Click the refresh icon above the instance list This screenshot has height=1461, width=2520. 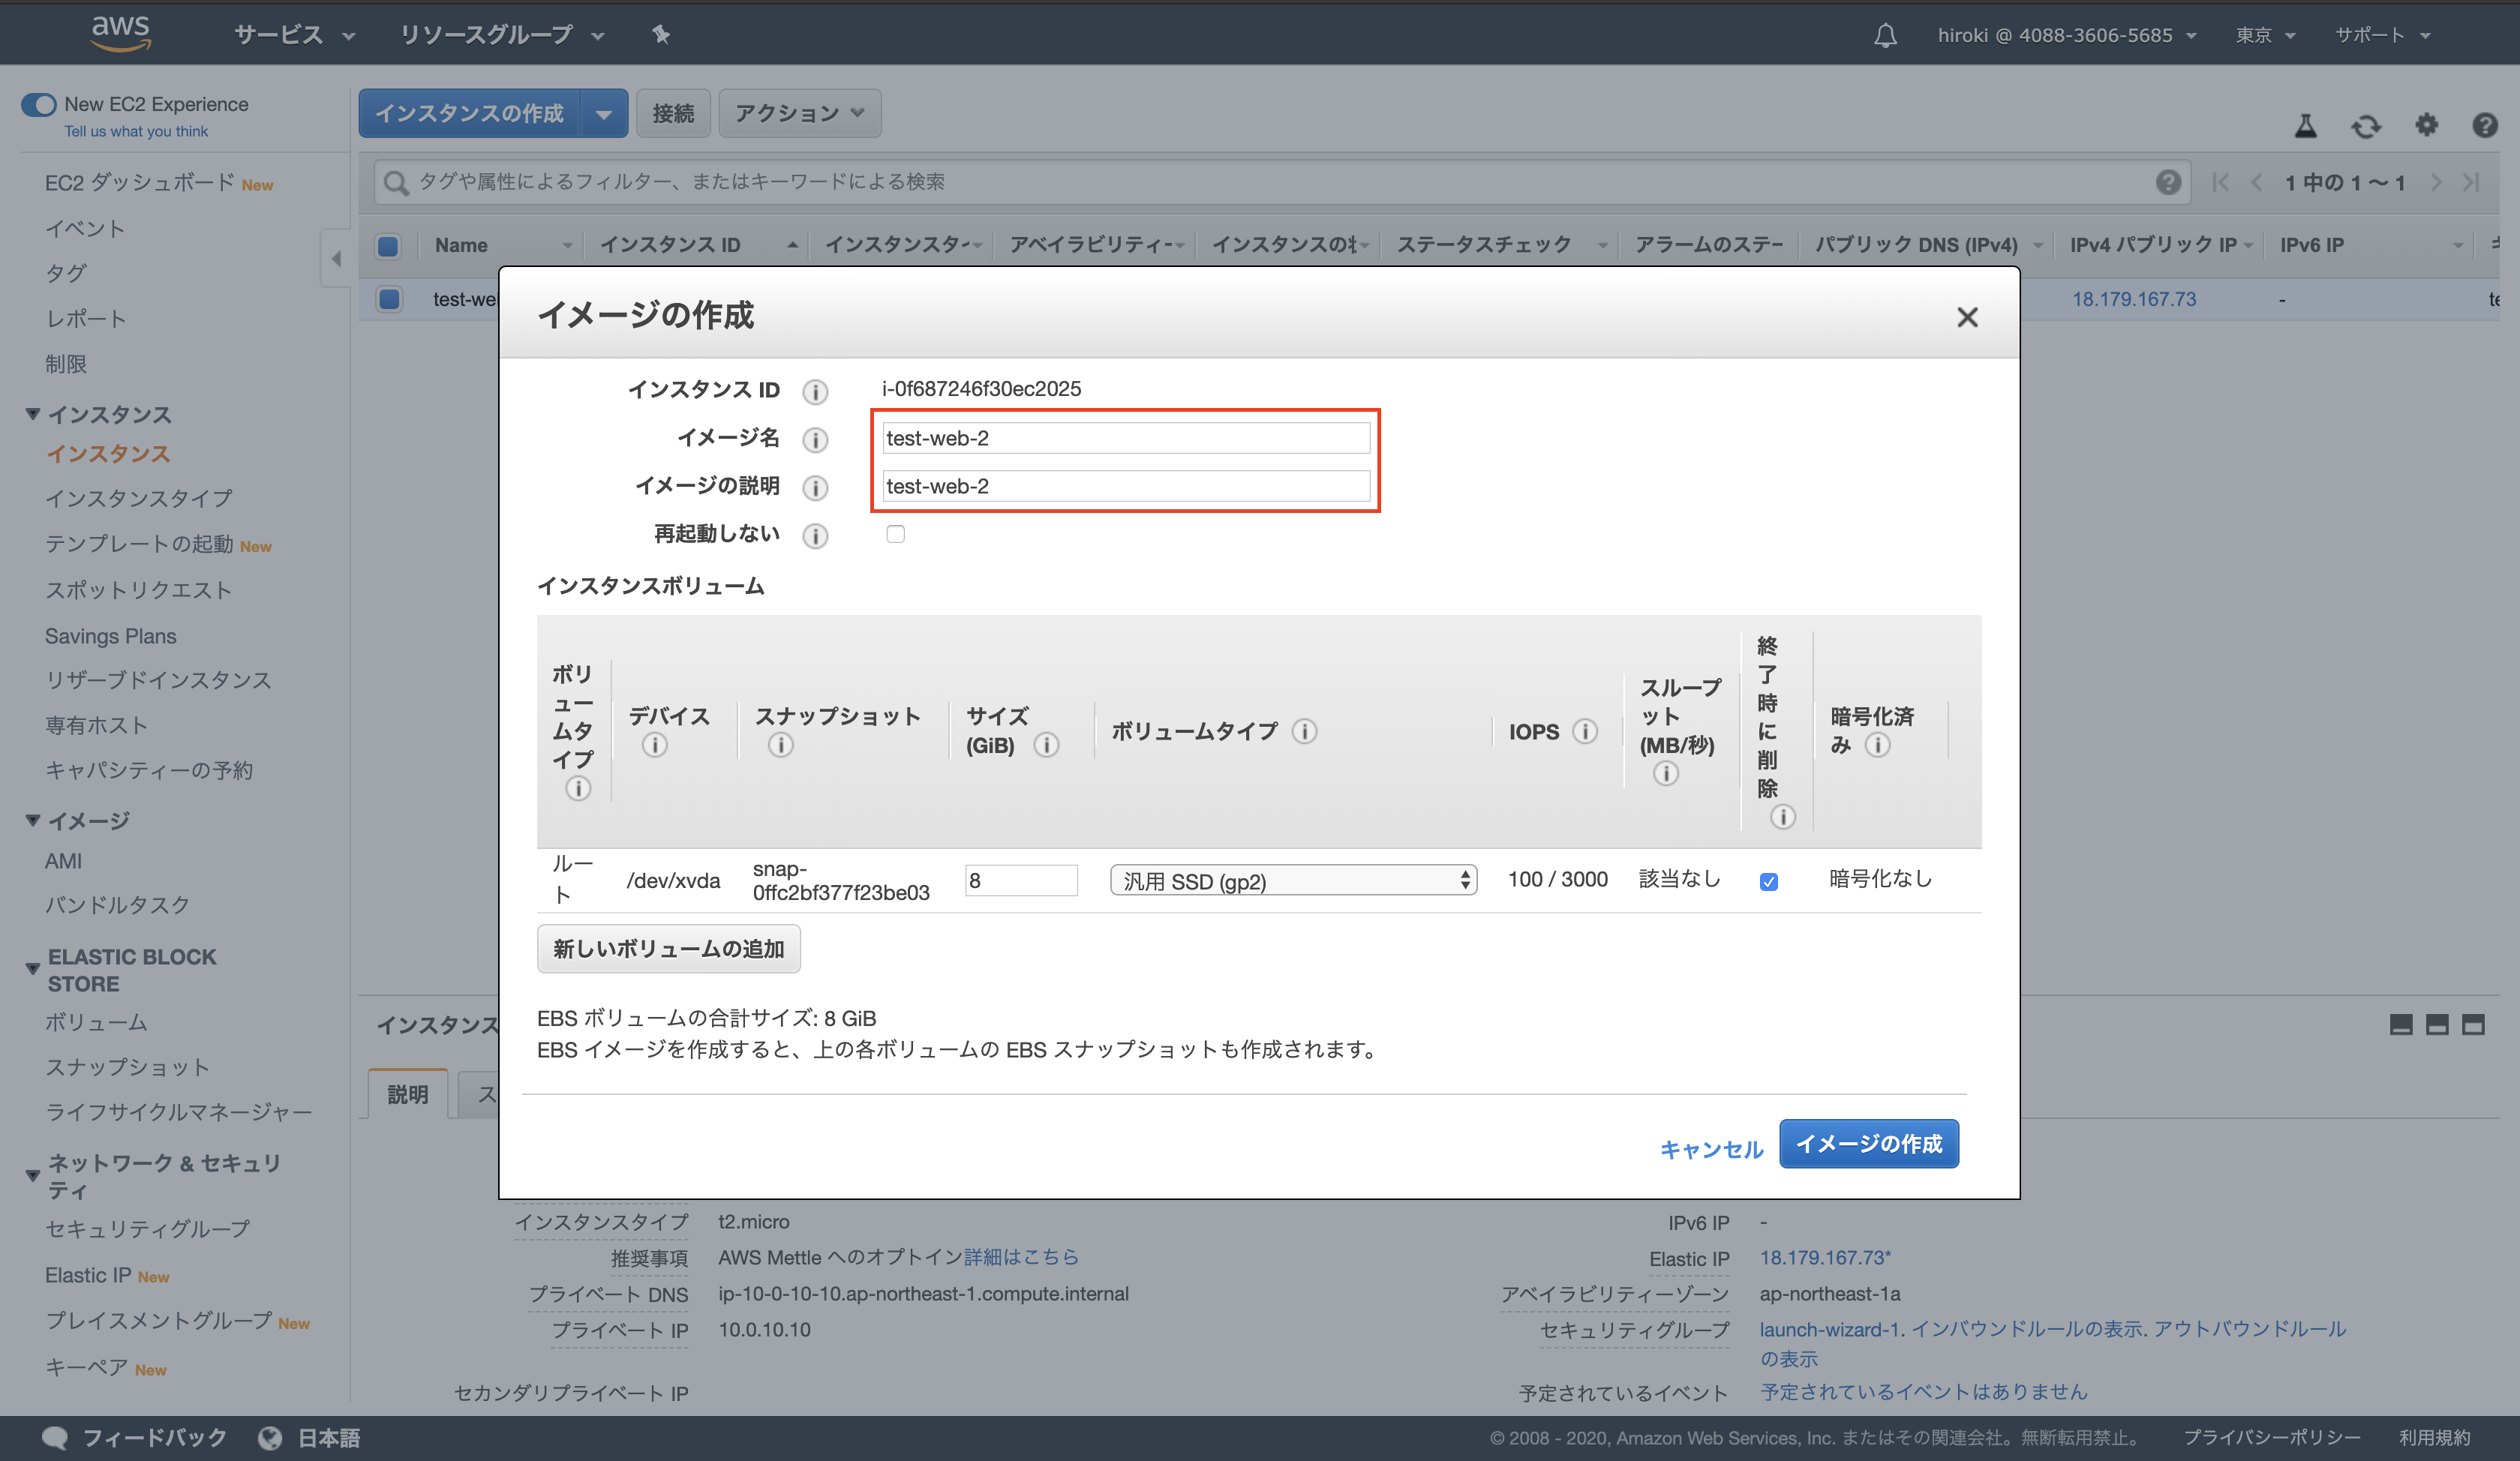2366,126
